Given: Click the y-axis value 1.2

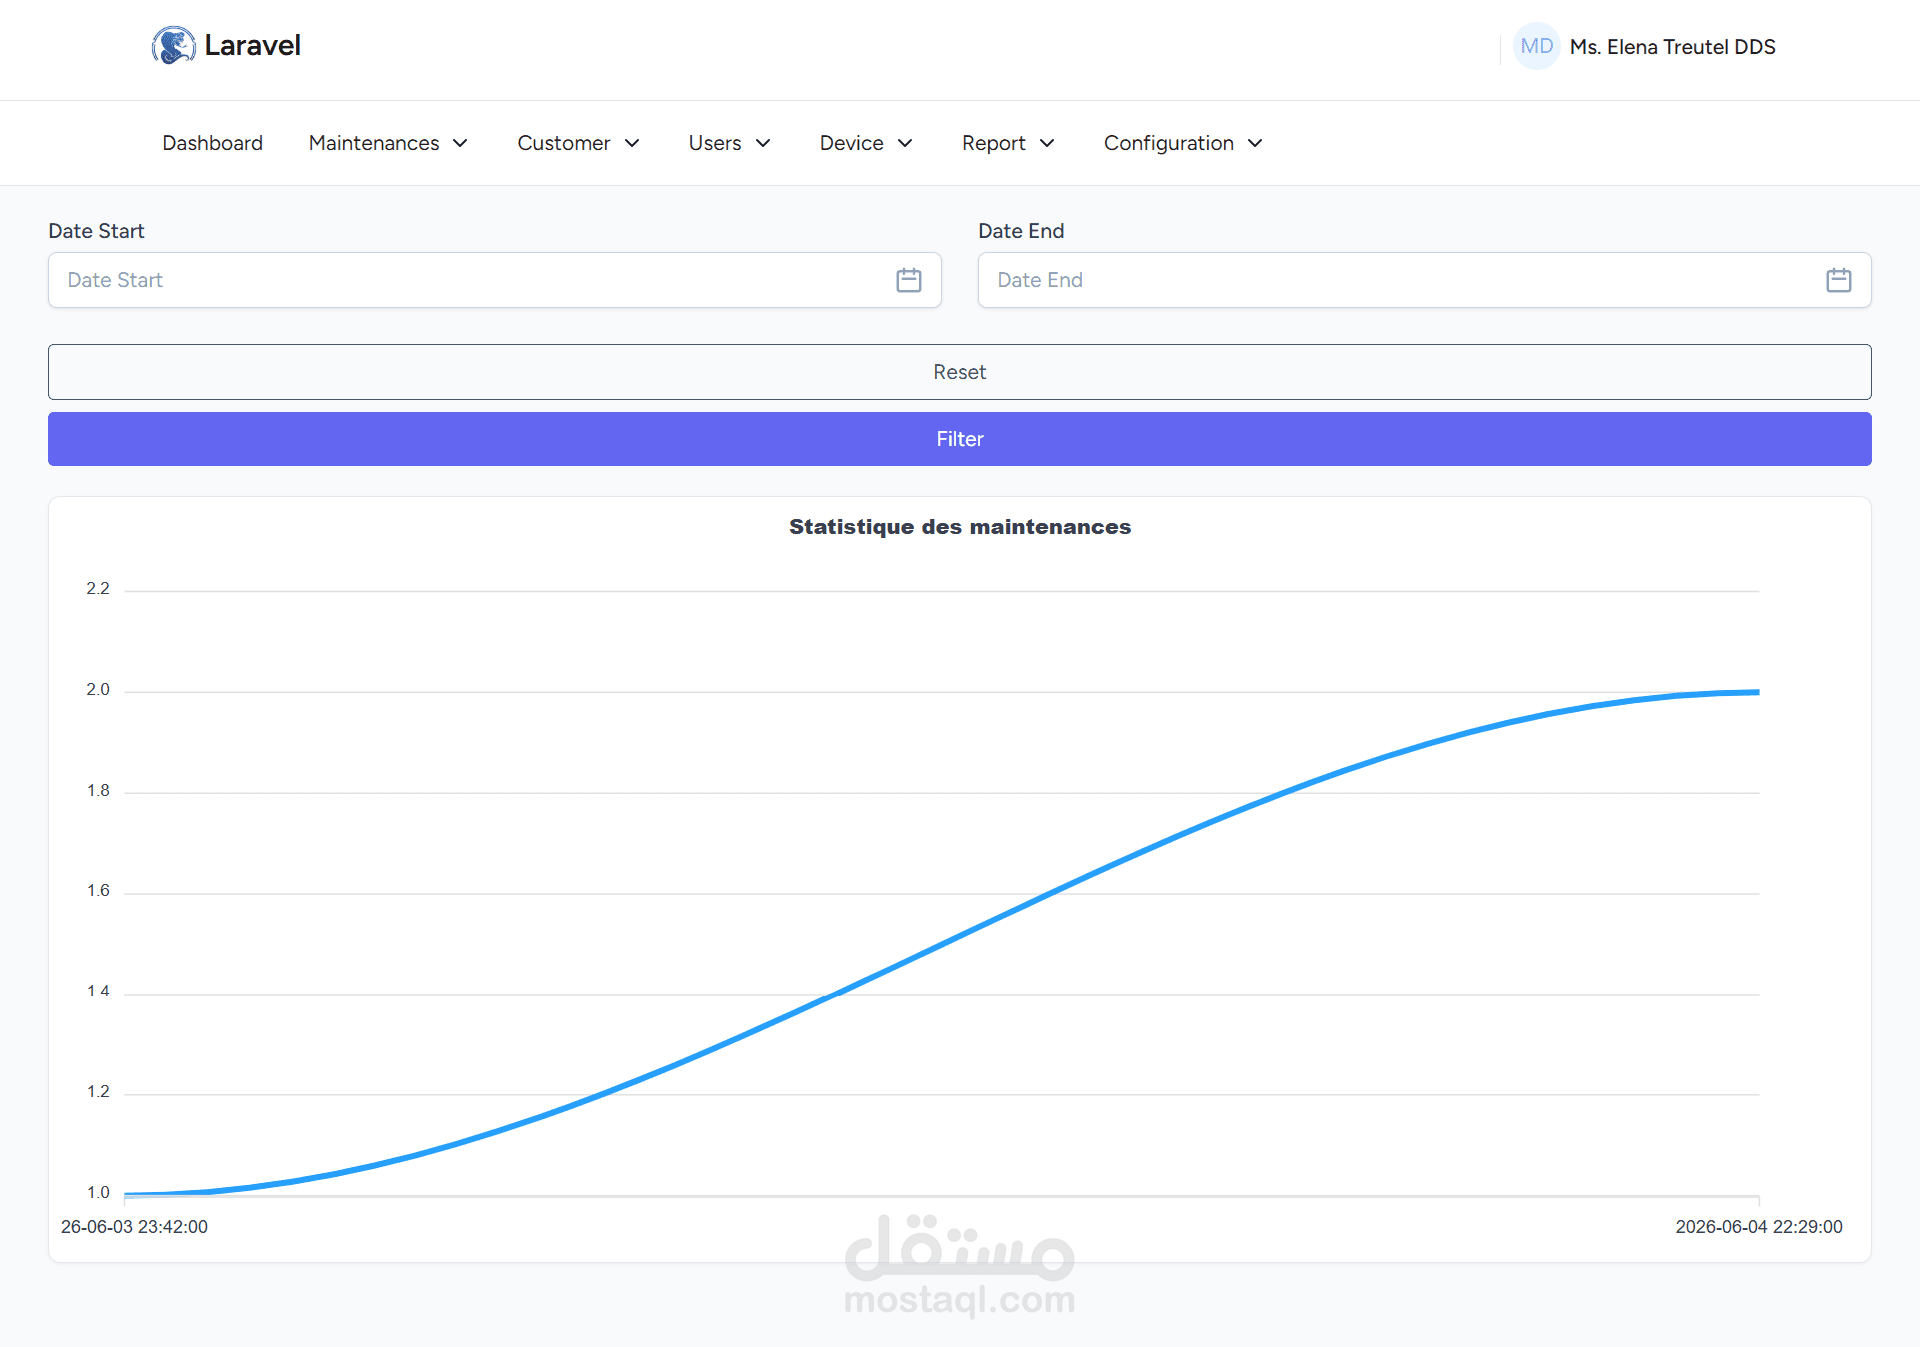Looking at the screenshot, I should [x=98, y=1092].
